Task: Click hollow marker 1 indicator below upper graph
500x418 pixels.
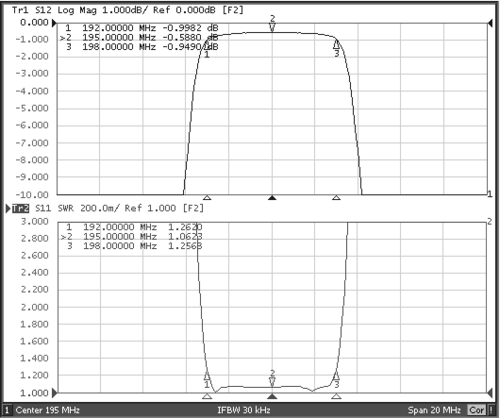Action: click(207, 198)
